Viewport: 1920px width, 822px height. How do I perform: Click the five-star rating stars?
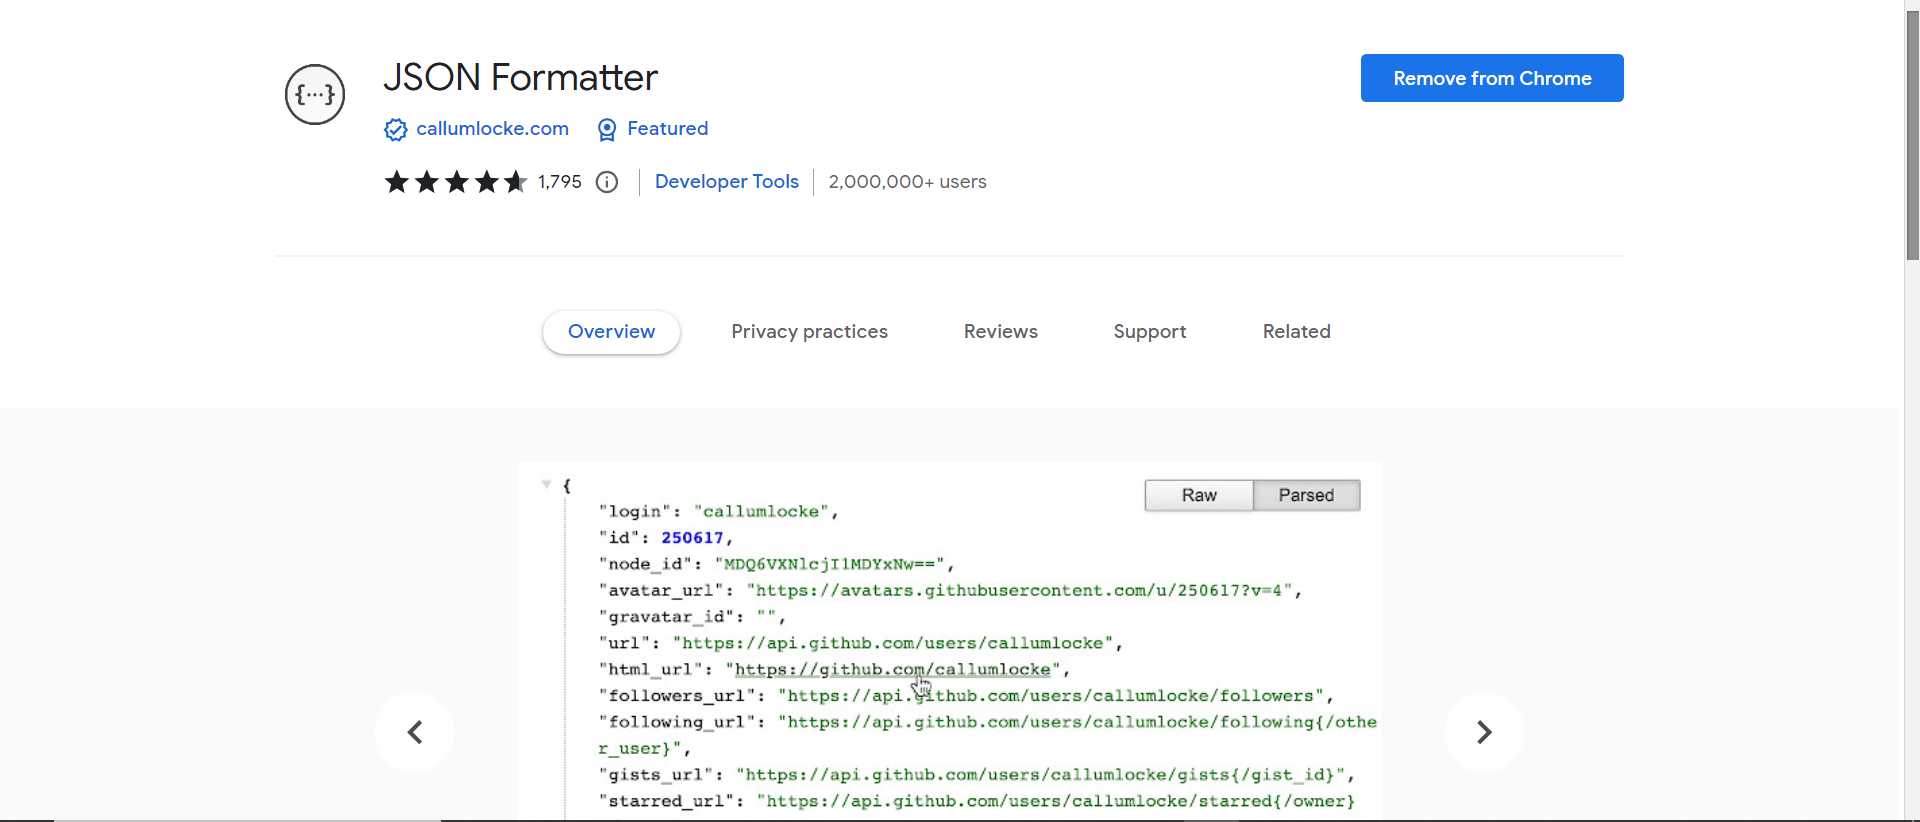456,182
